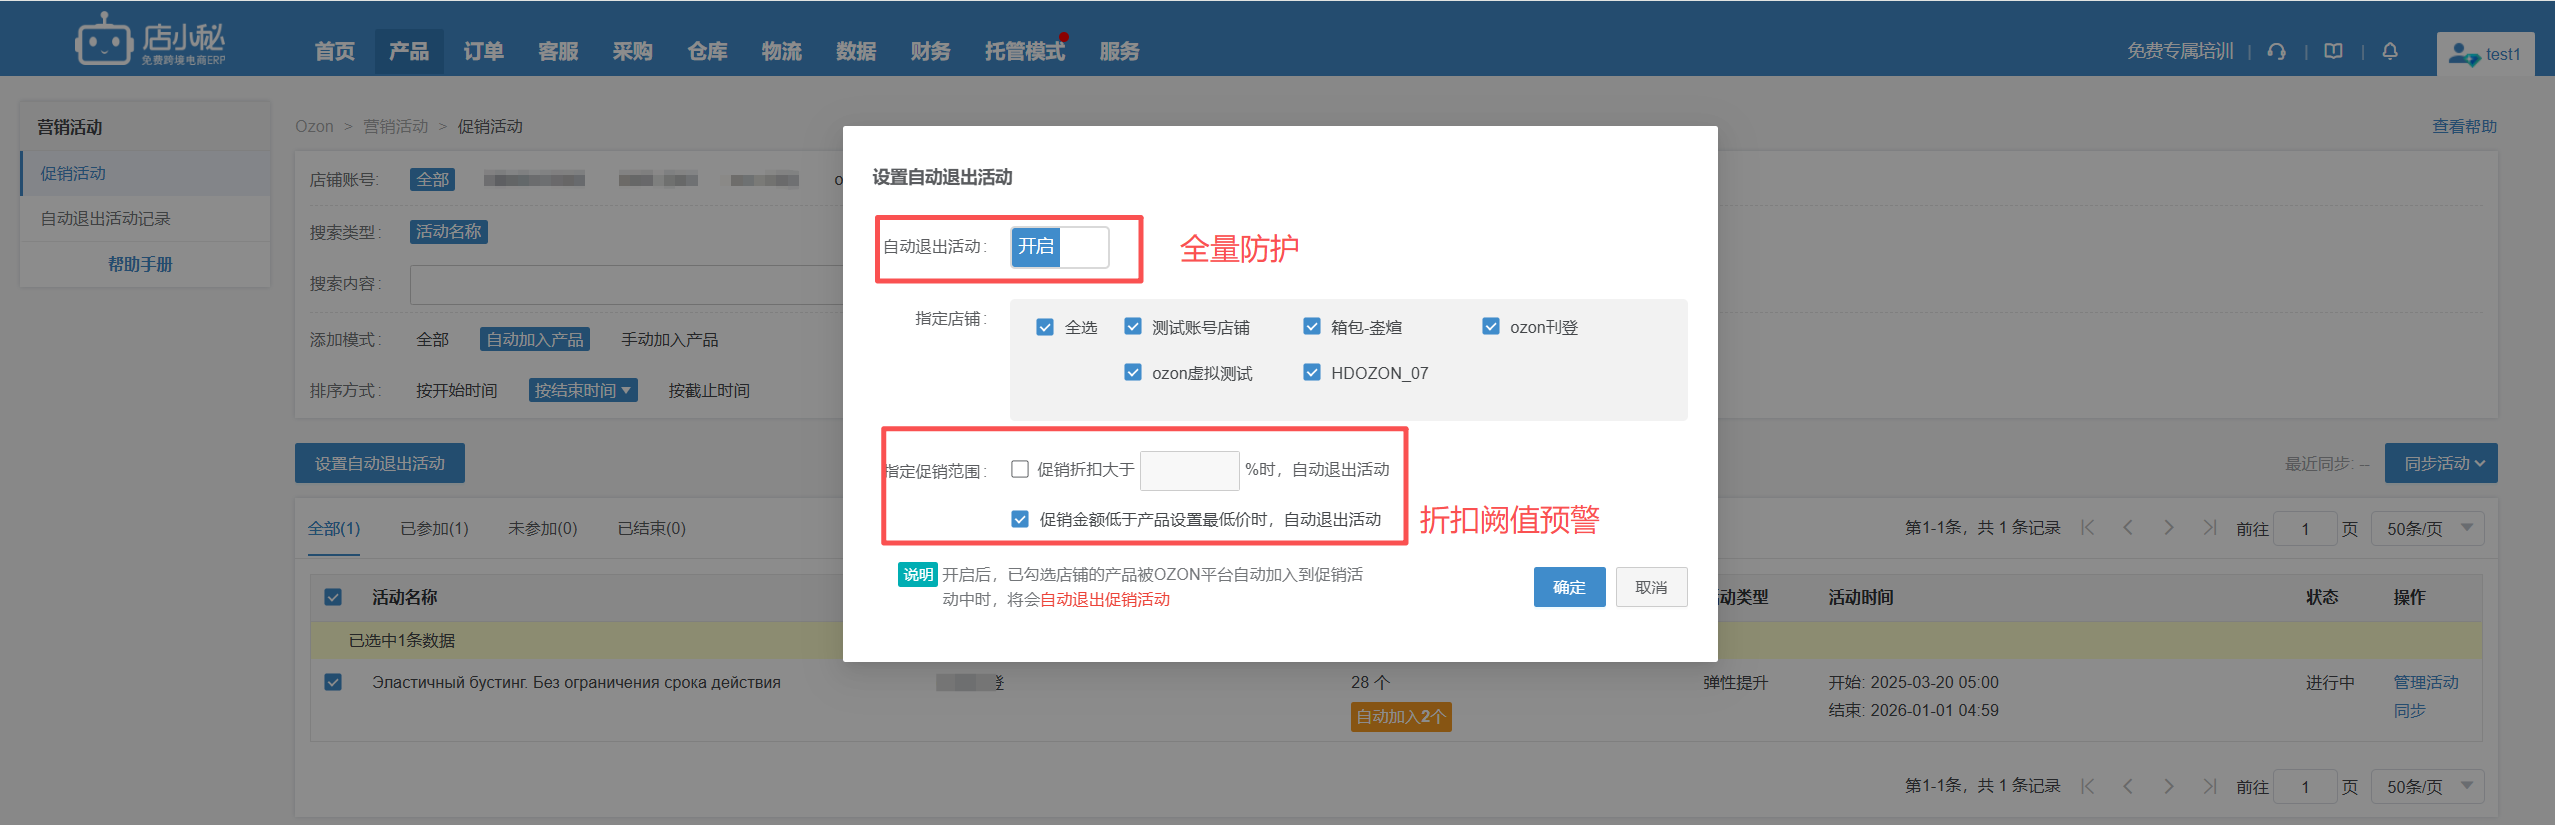Open the help book icon in header

point(2333,52)
